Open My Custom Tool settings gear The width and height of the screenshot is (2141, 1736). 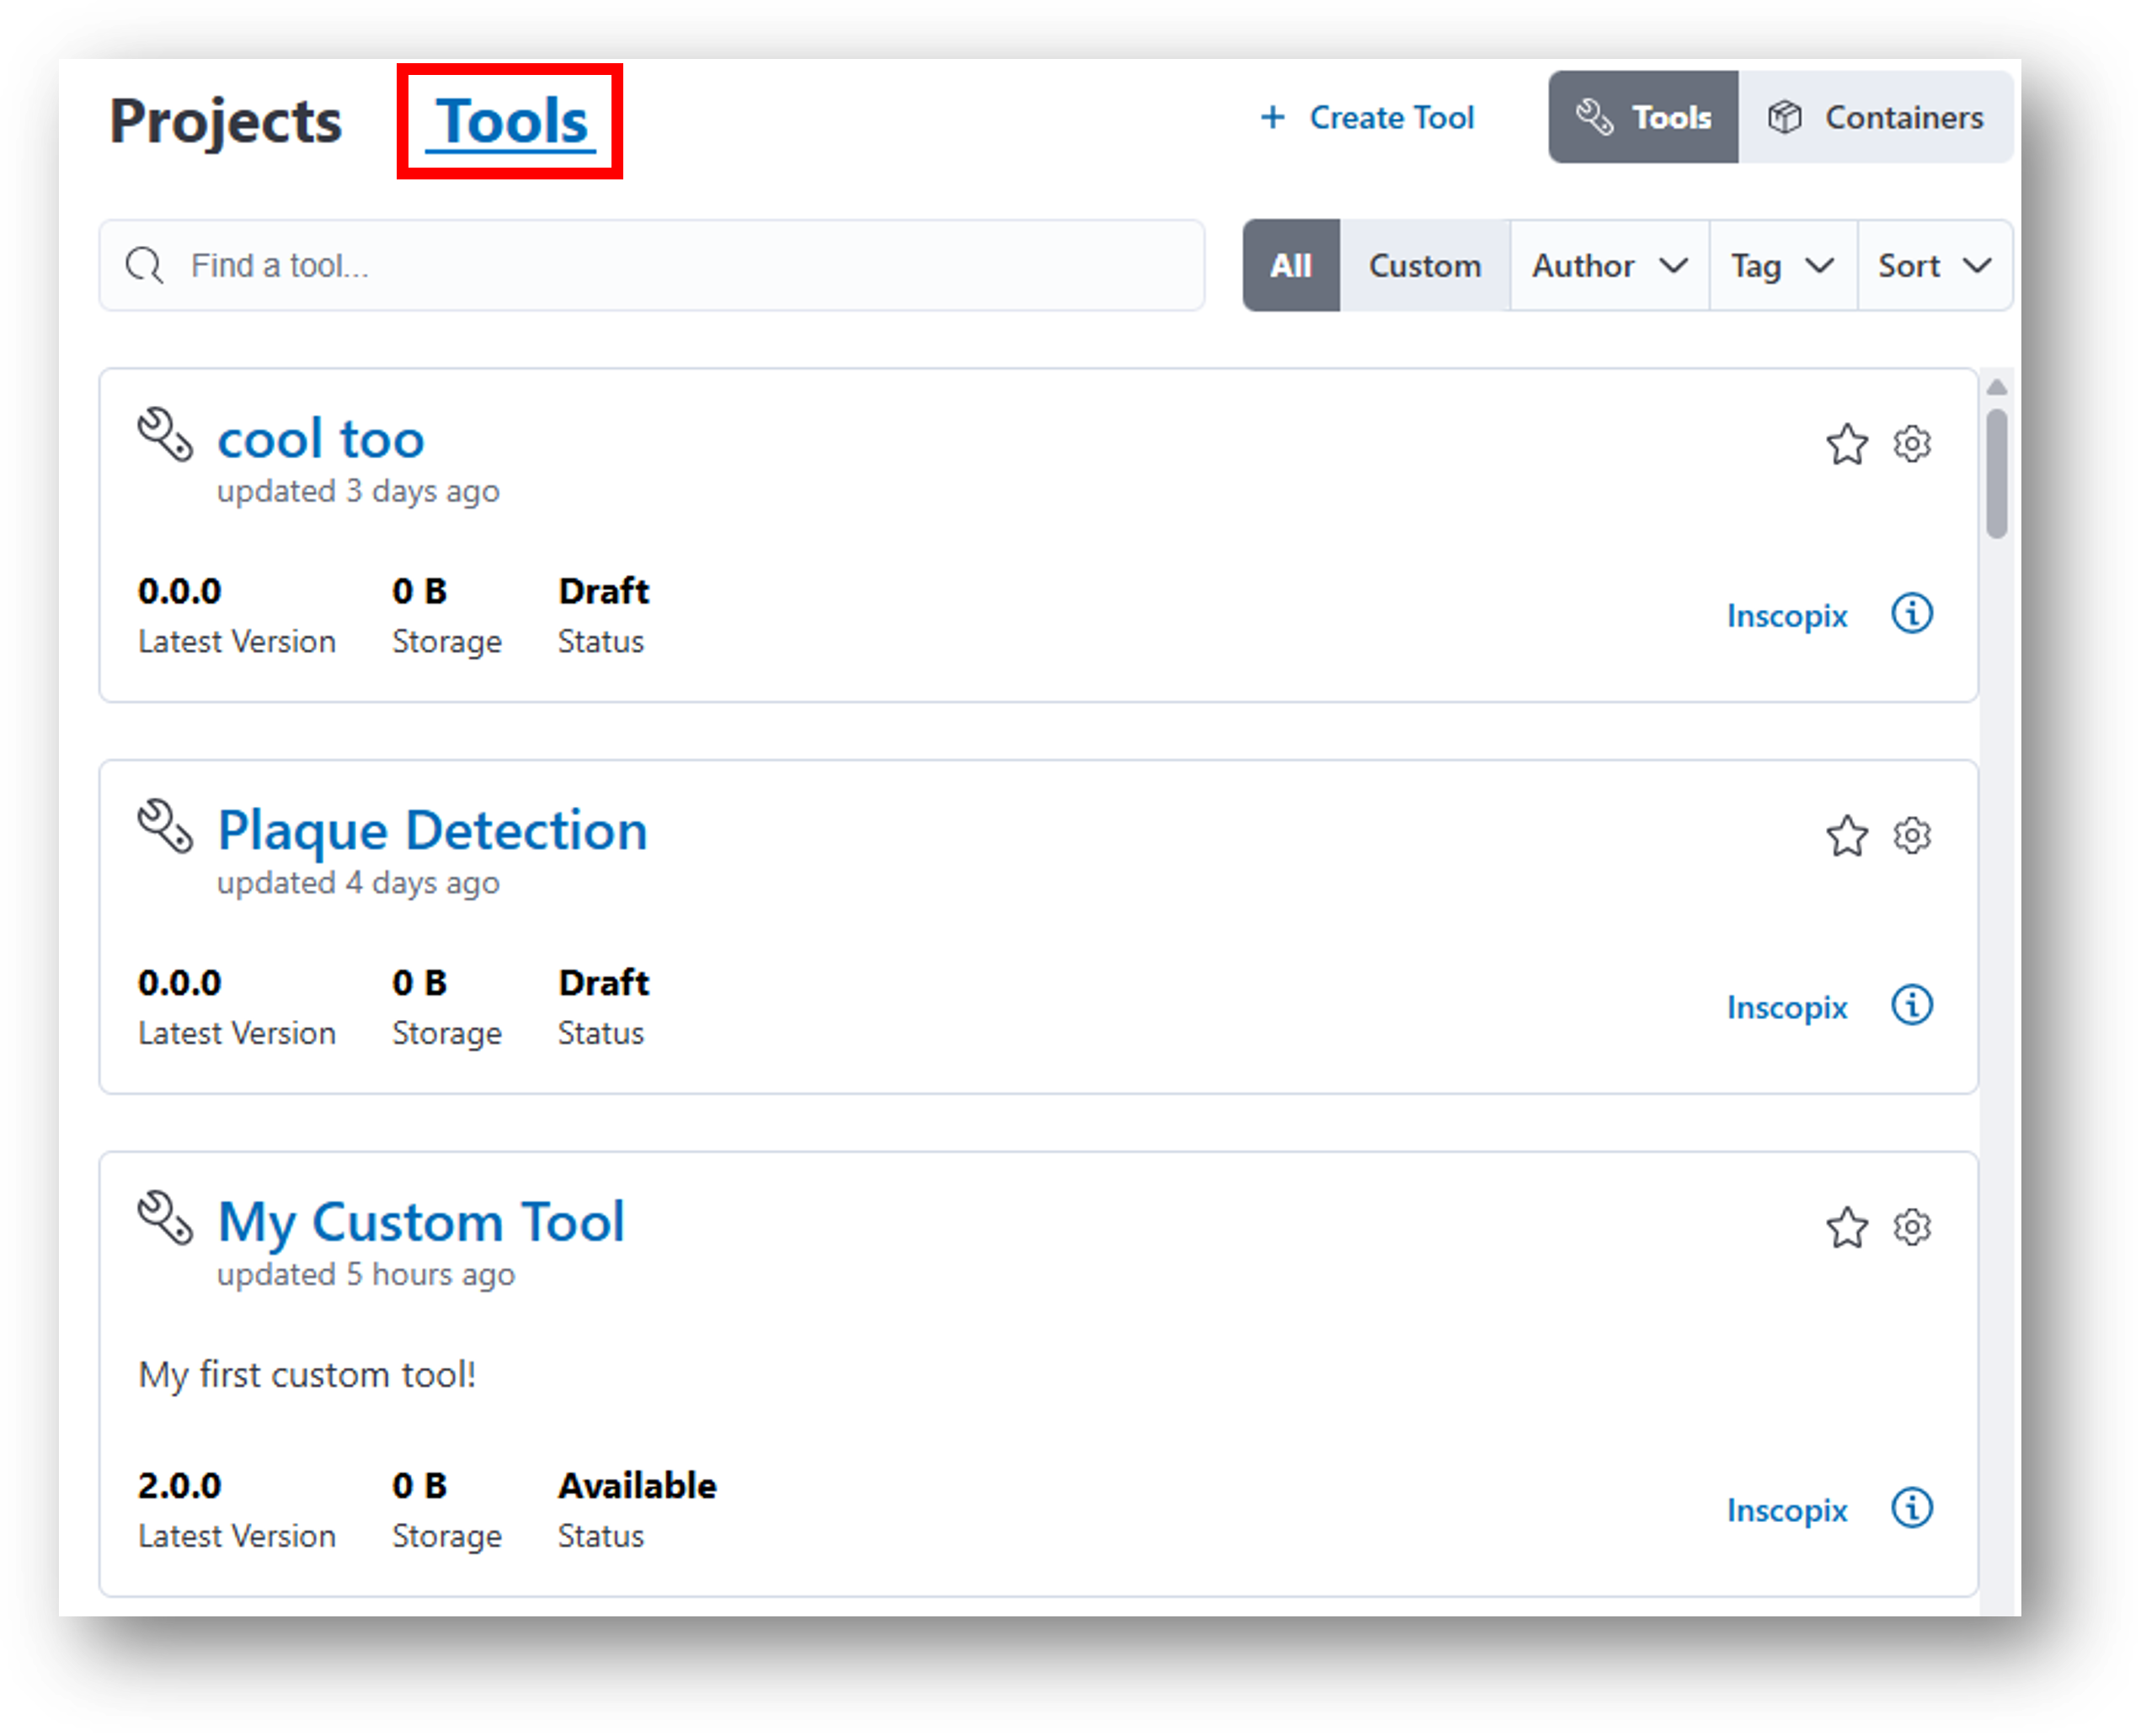coord(1911,1227)
